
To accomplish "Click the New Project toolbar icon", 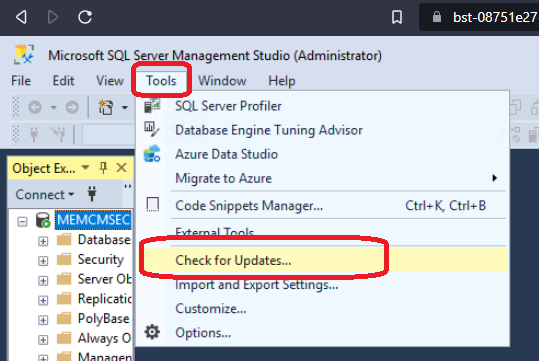I will click(x=106, y=108).
